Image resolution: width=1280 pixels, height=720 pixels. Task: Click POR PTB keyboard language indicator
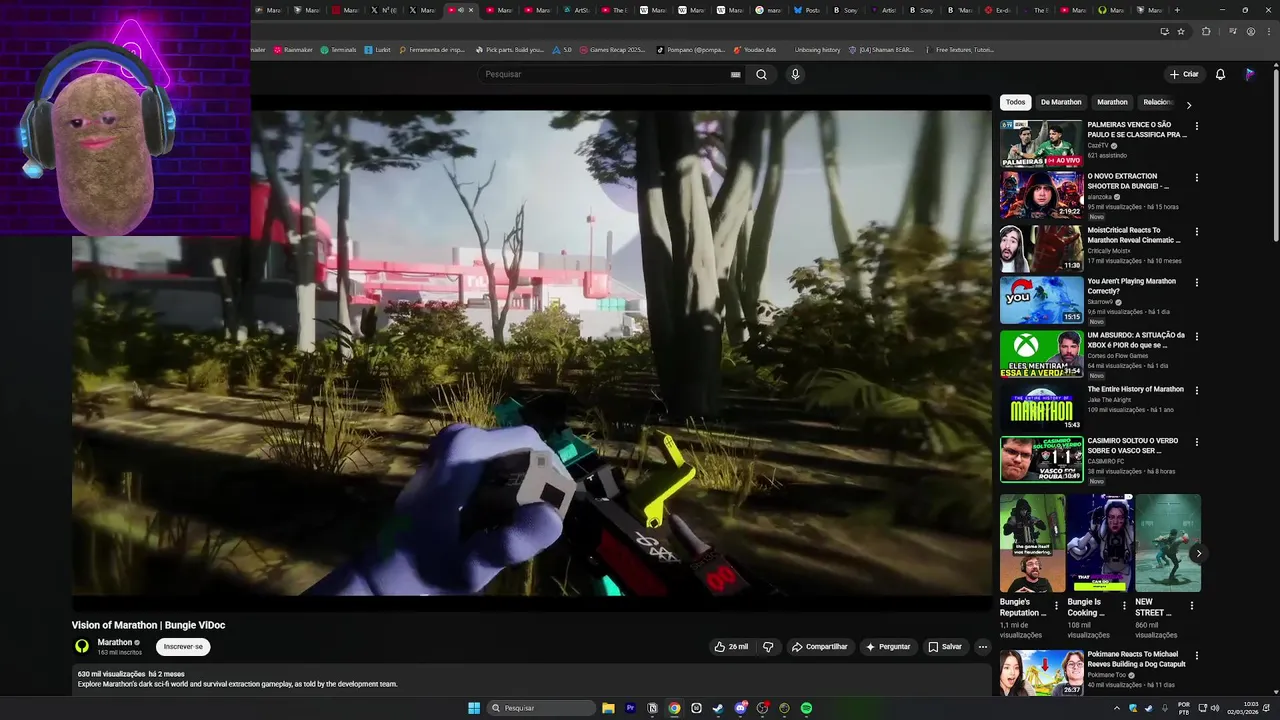tap(1184, 708)
